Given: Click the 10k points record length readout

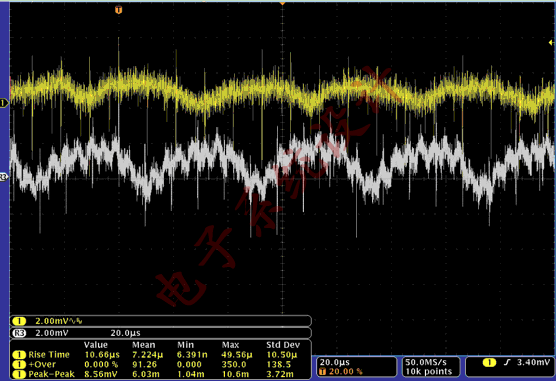Looking at the screenshot, I should point(429,371).
